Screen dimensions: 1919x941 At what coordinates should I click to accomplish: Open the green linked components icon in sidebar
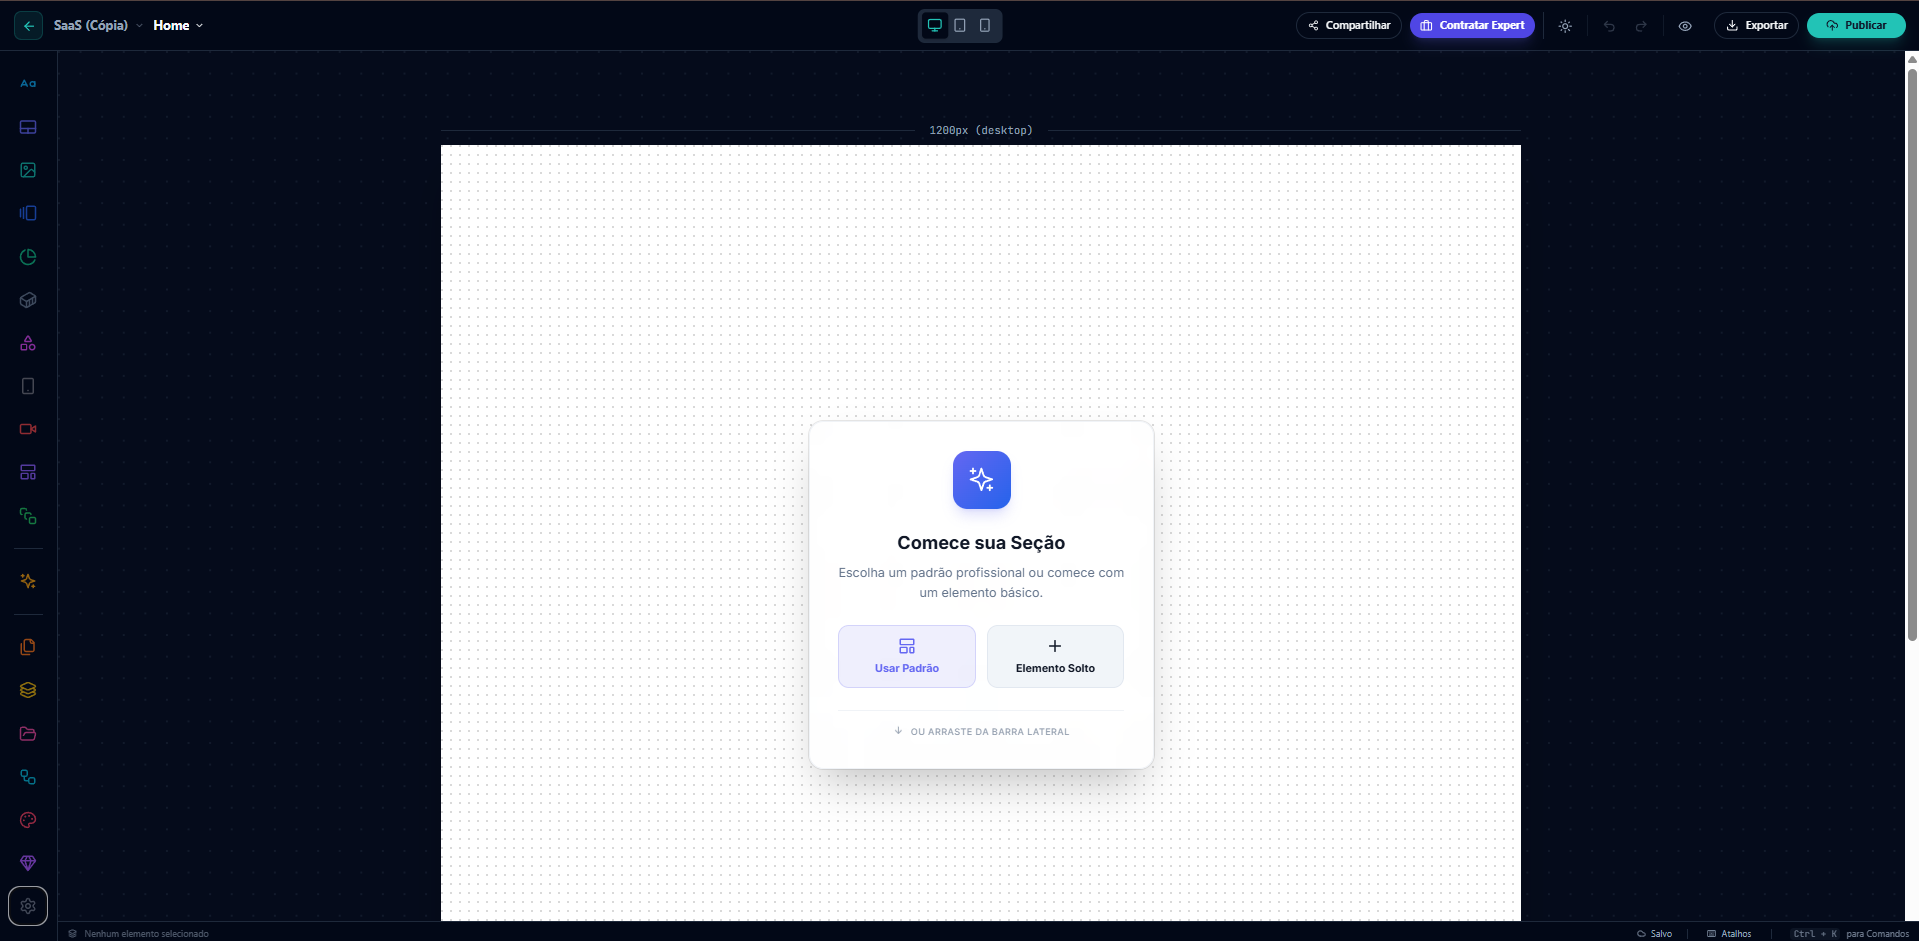pyautogui.click(x=28, y=516)
